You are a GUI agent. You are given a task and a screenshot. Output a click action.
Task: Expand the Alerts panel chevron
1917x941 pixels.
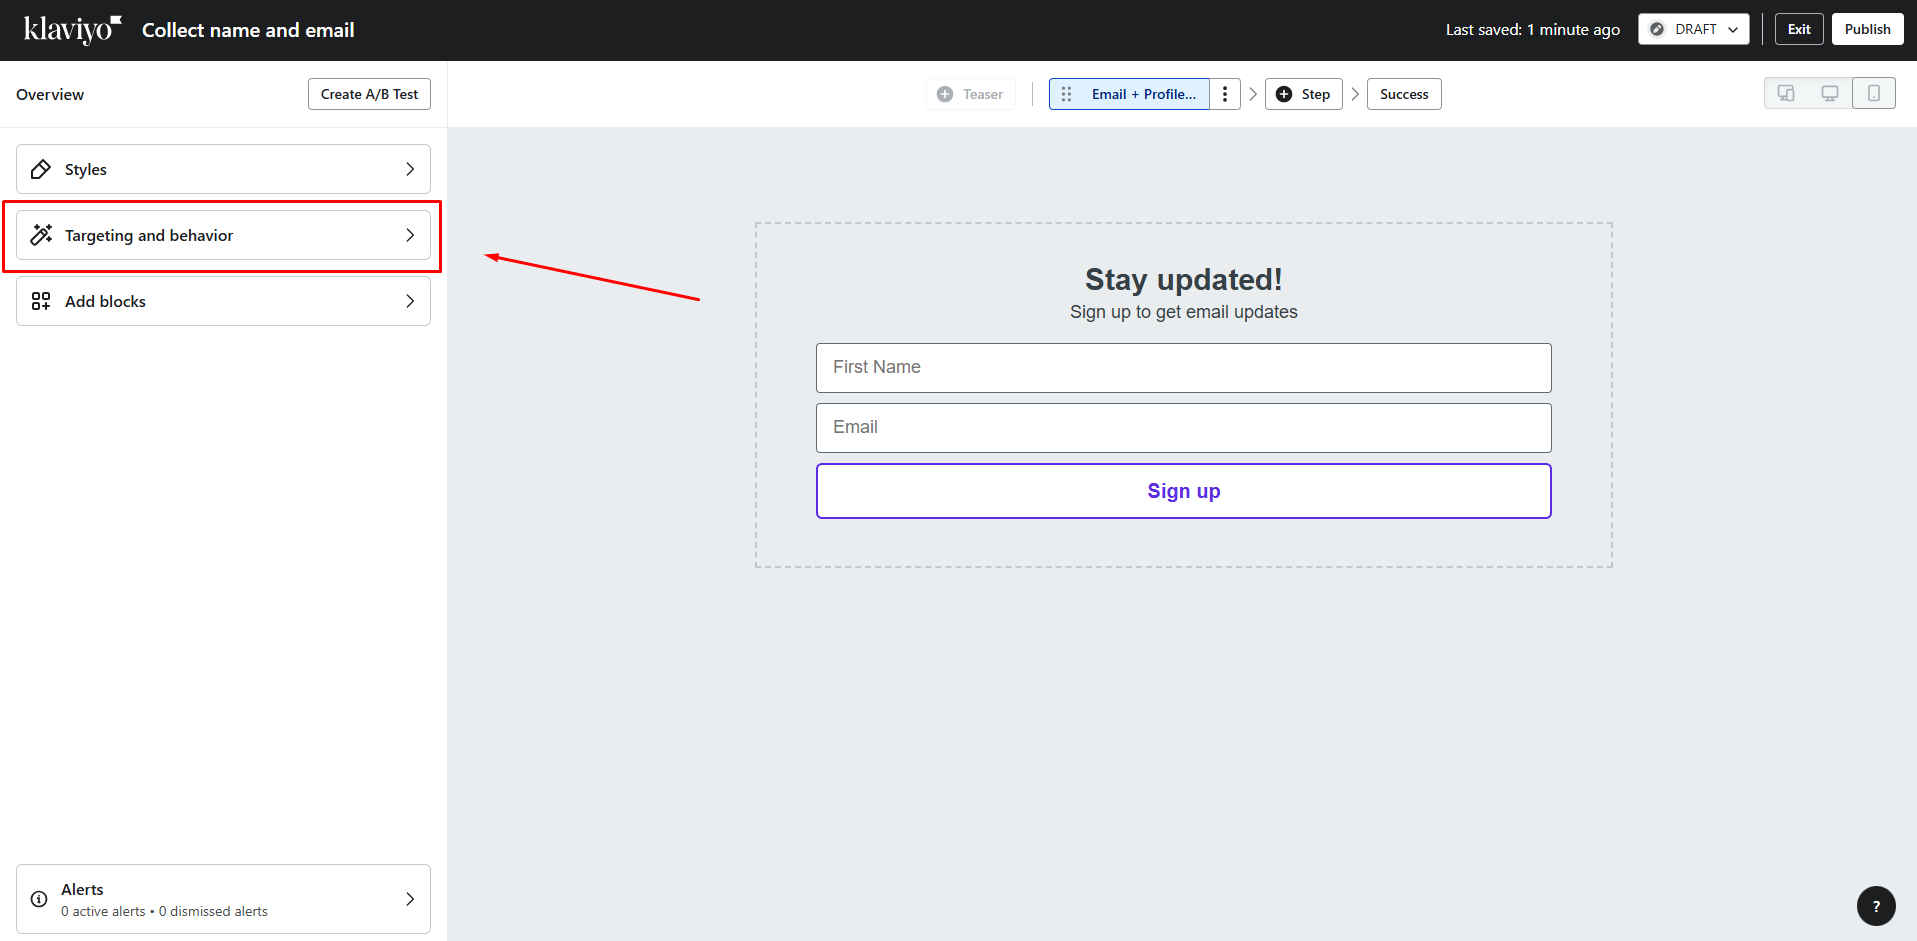[x=410, y=899]
